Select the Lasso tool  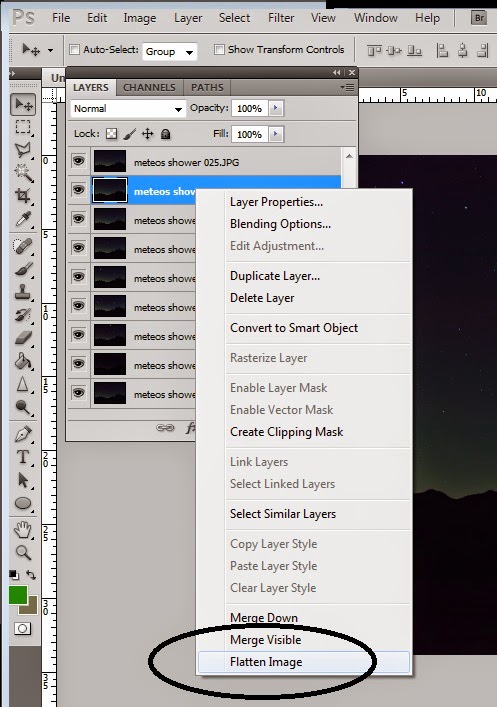click(23, 150)
